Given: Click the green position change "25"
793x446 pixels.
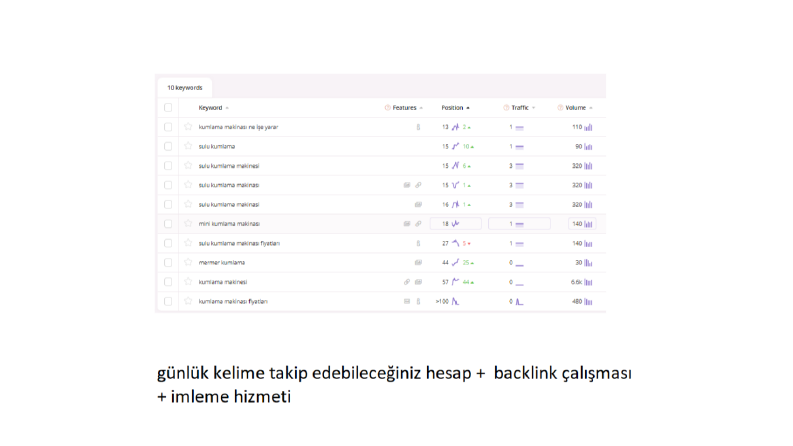Looking at the screenshot, I should click(466, 262).
